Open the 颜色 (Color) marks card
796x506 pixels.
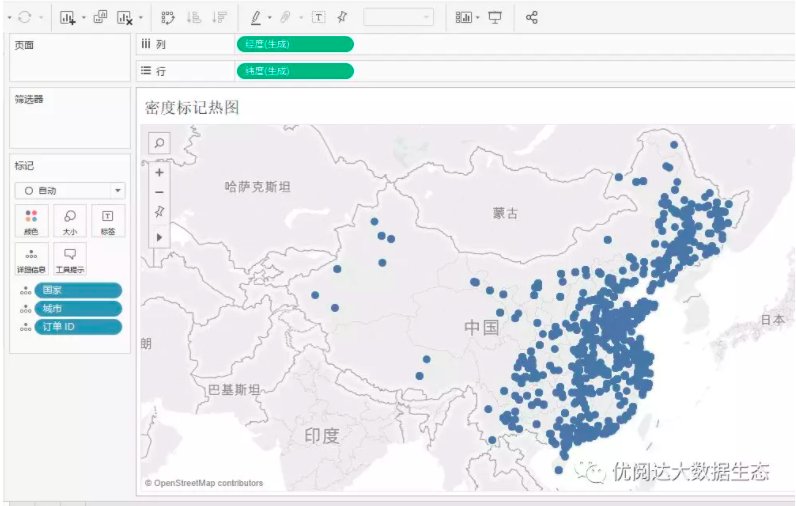[x=31, y=221]
